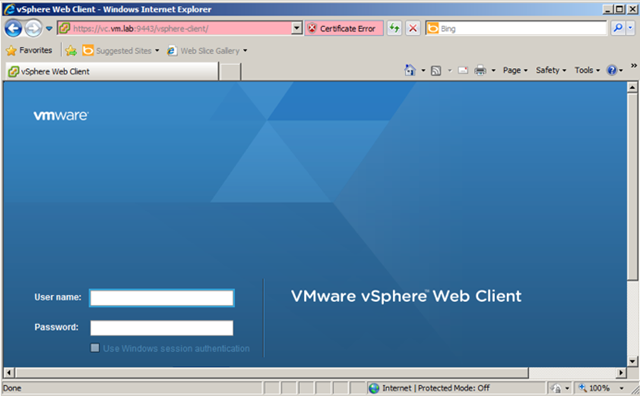Open the Safety menu
Image resolution: width=640 pixels, height=396 pixels.
(551, 70)
